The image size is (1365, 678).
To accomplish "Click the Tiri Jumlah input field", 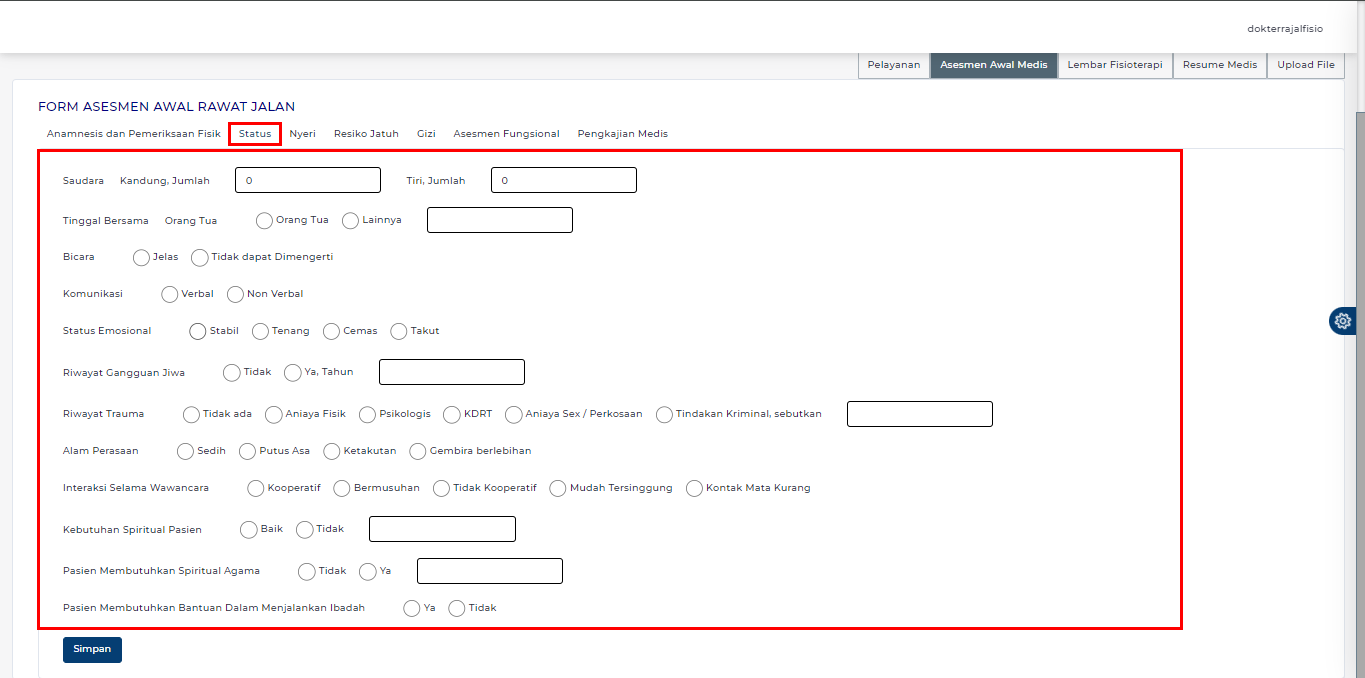I will (x=563, y=180).
